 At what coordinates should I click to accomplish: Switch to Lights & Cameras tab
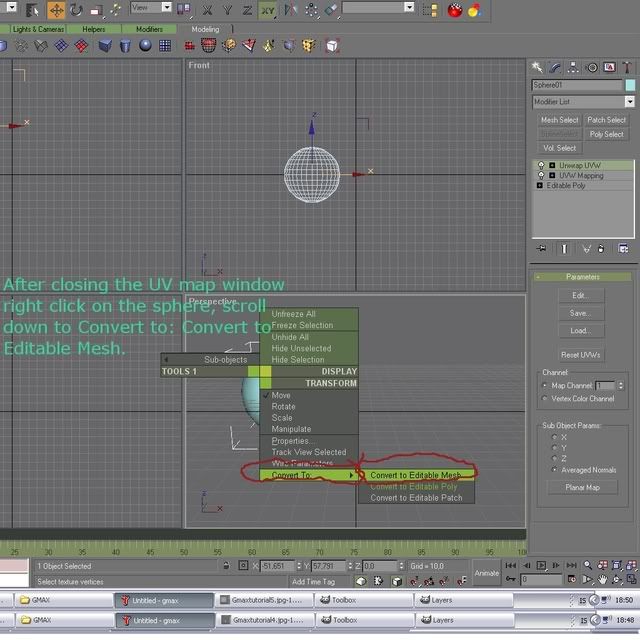(x=37, y=29)
